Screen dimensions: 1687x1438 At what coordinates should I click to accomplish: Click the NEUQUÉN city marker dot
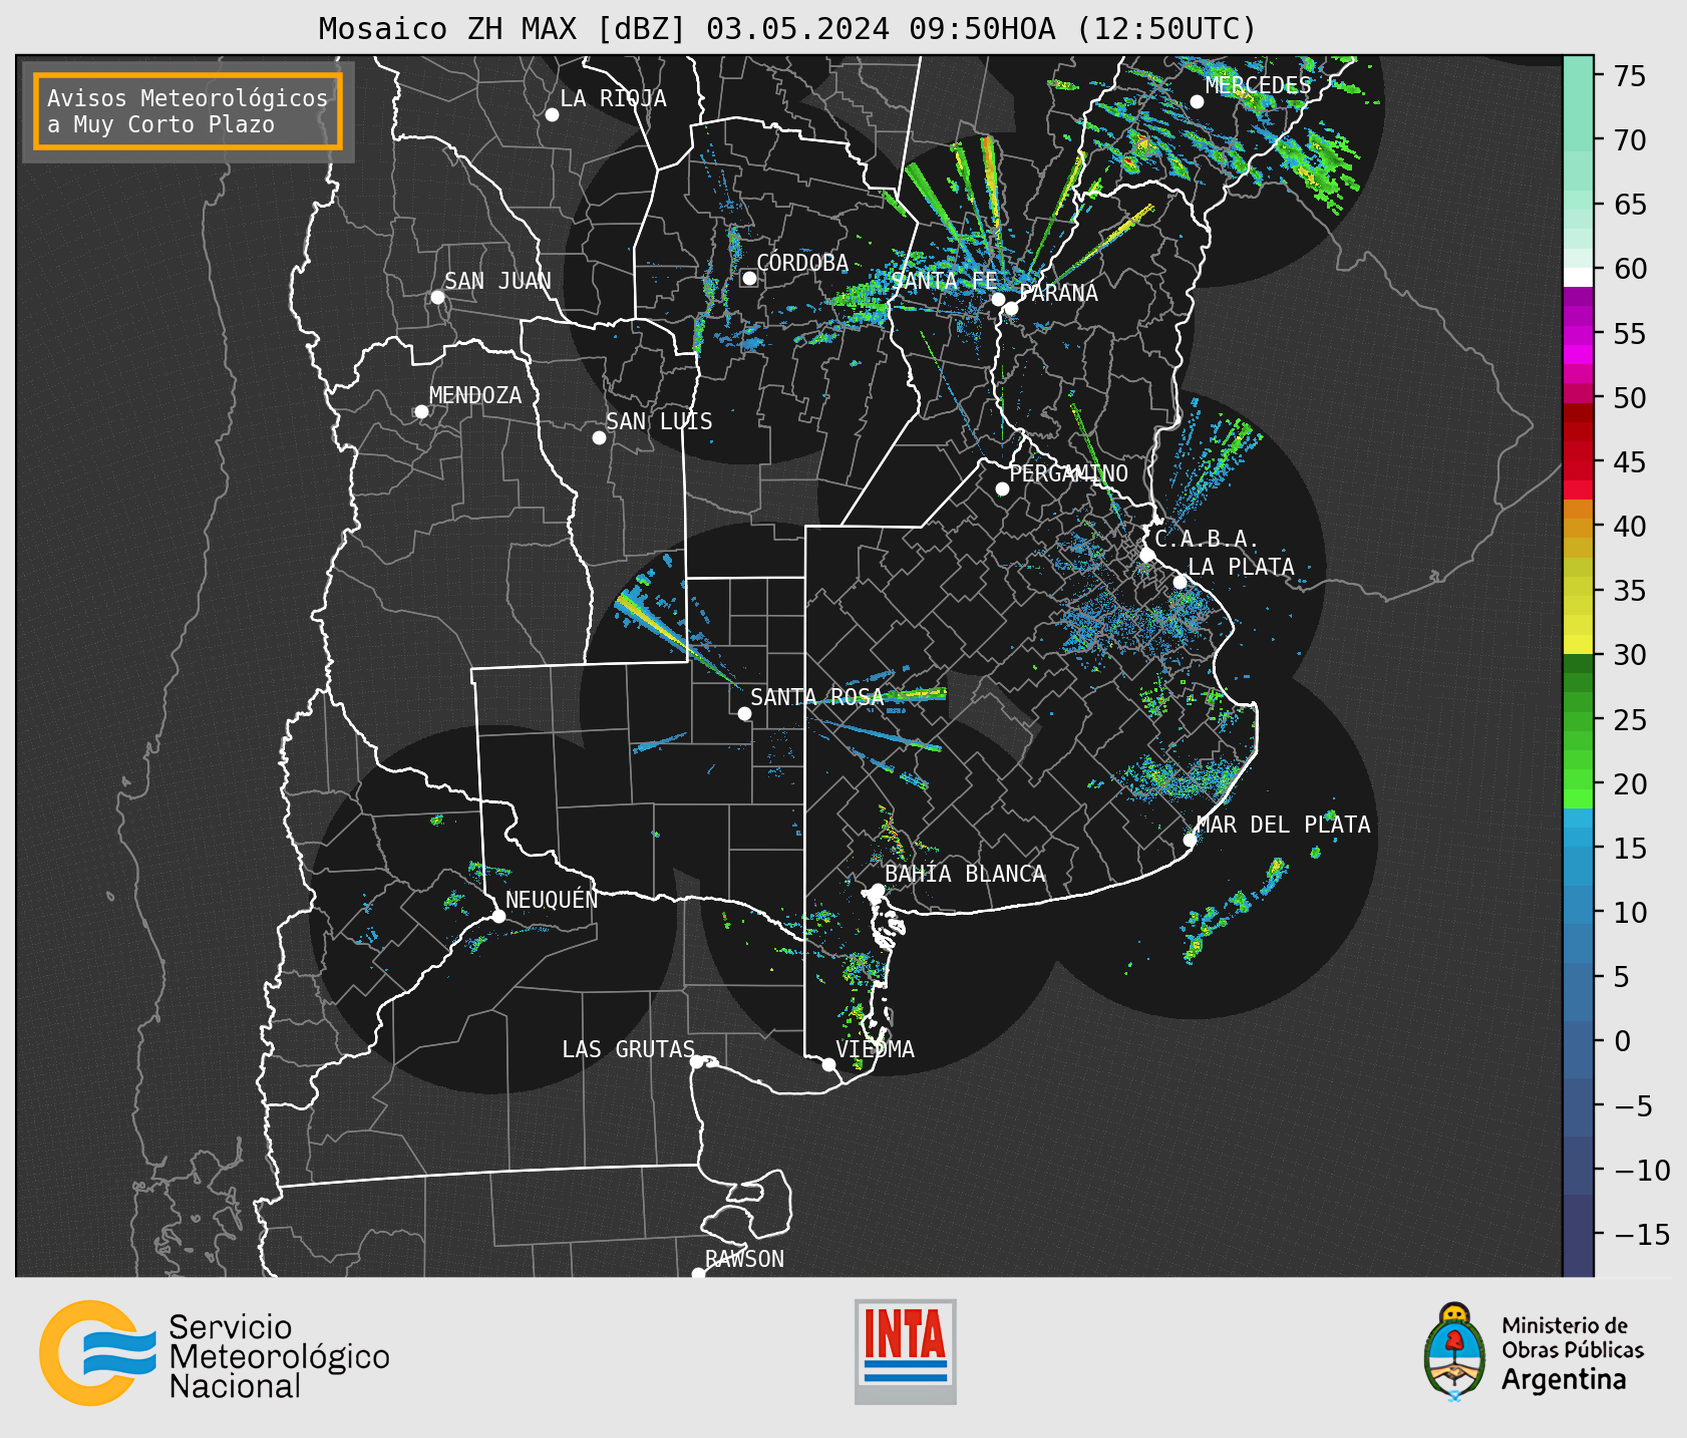[x=498, y=916]
